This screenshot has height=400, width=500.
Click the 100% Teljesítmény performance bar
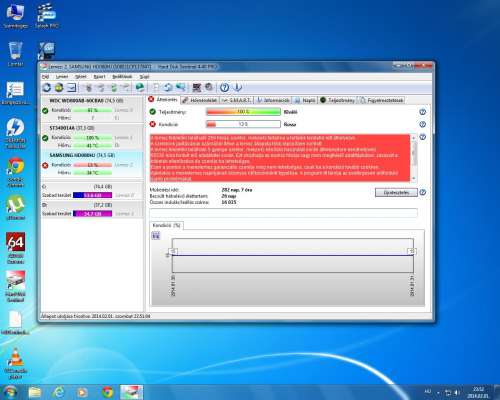click(x=243, y=112)
